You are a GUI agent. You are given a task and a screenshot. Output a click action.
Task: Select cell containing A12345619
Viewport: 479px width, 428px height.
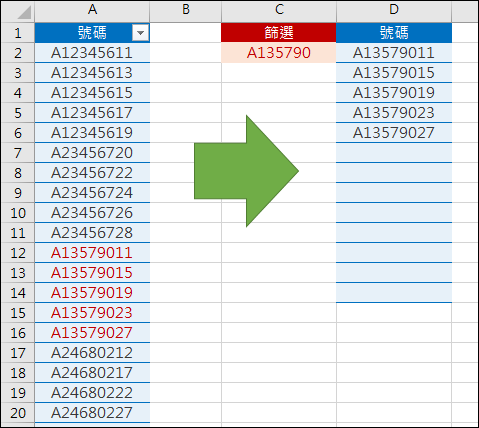click(x=92, y=133)
